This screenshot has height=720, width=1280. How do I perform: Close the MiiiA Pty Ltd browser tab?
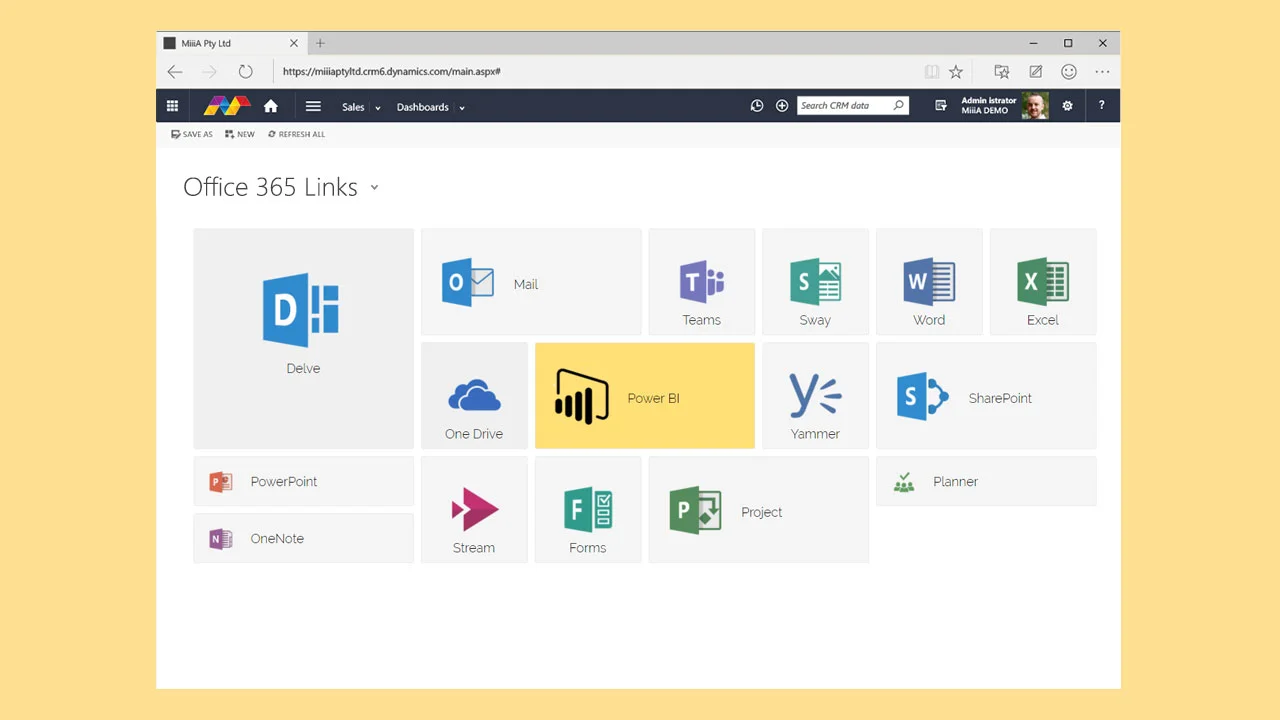[x=294, y=43]
